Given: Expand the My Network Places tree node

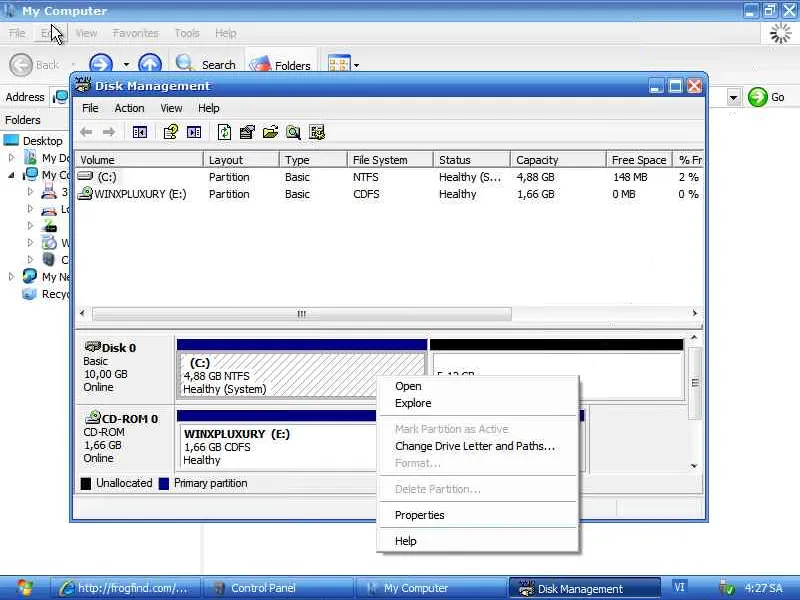Looking at the screenshot, I should 11,277.
